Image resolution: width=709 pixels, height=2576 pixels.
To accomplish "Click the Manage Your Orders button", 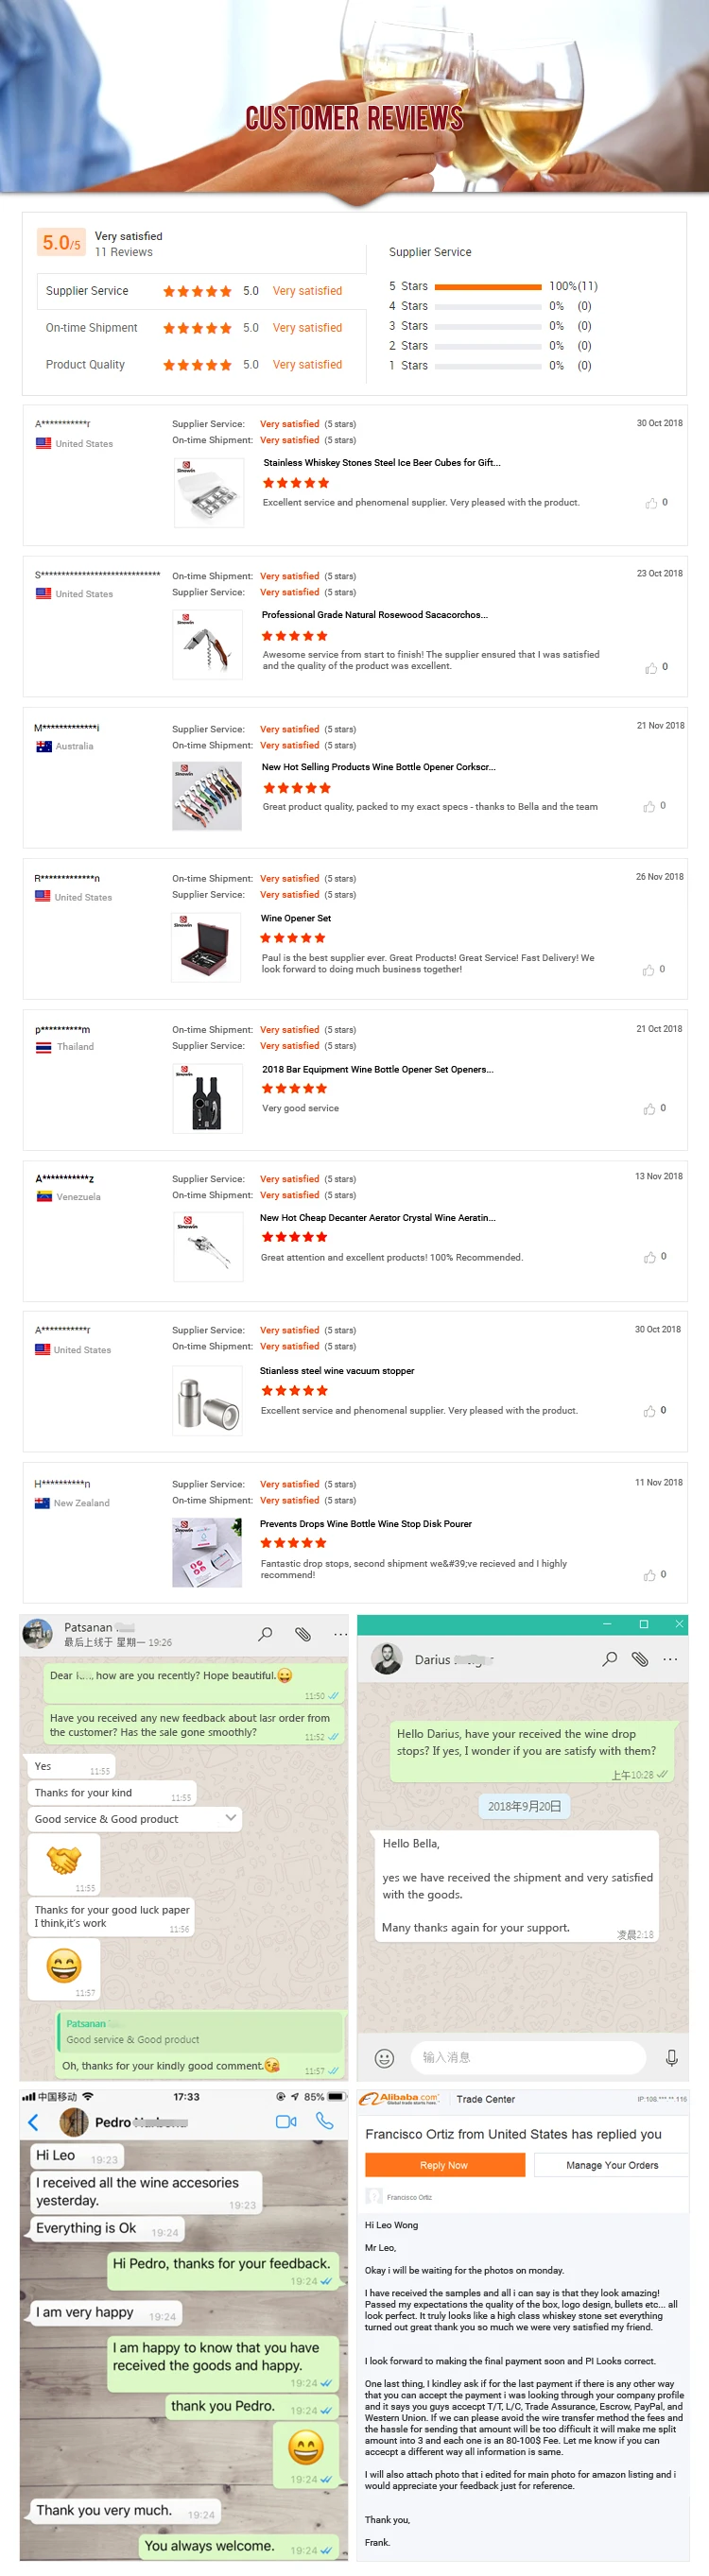I will [612, 2165].
